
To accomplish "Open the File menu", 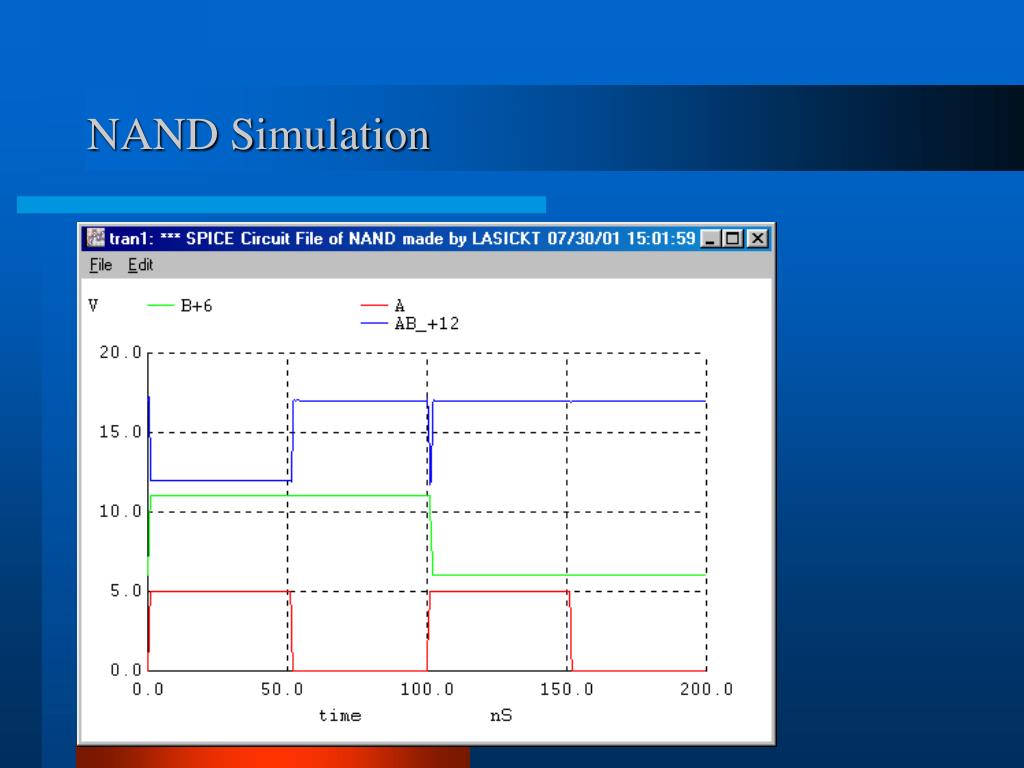I will pyautogui.click(x=101, y=265).
